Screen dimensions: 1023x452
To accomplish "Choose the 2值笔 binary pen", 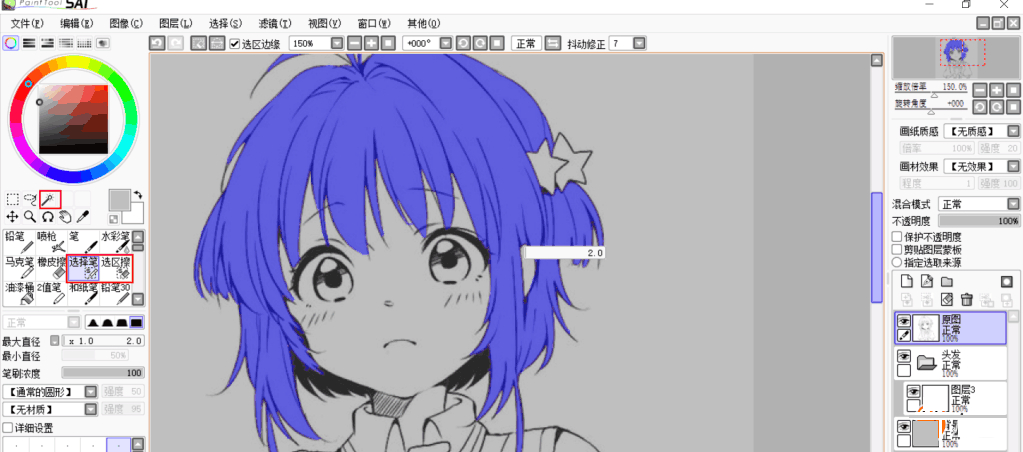I will [51, 294].
